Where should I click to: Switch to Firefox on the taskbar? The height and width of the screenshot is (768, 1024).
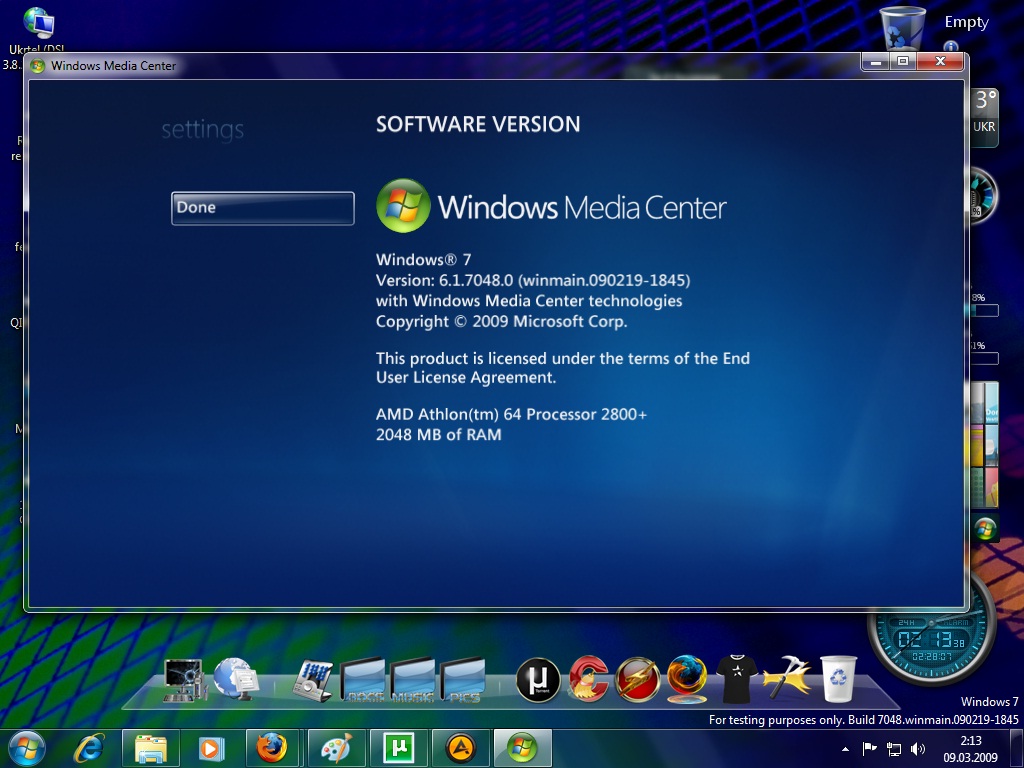(272, 748)
